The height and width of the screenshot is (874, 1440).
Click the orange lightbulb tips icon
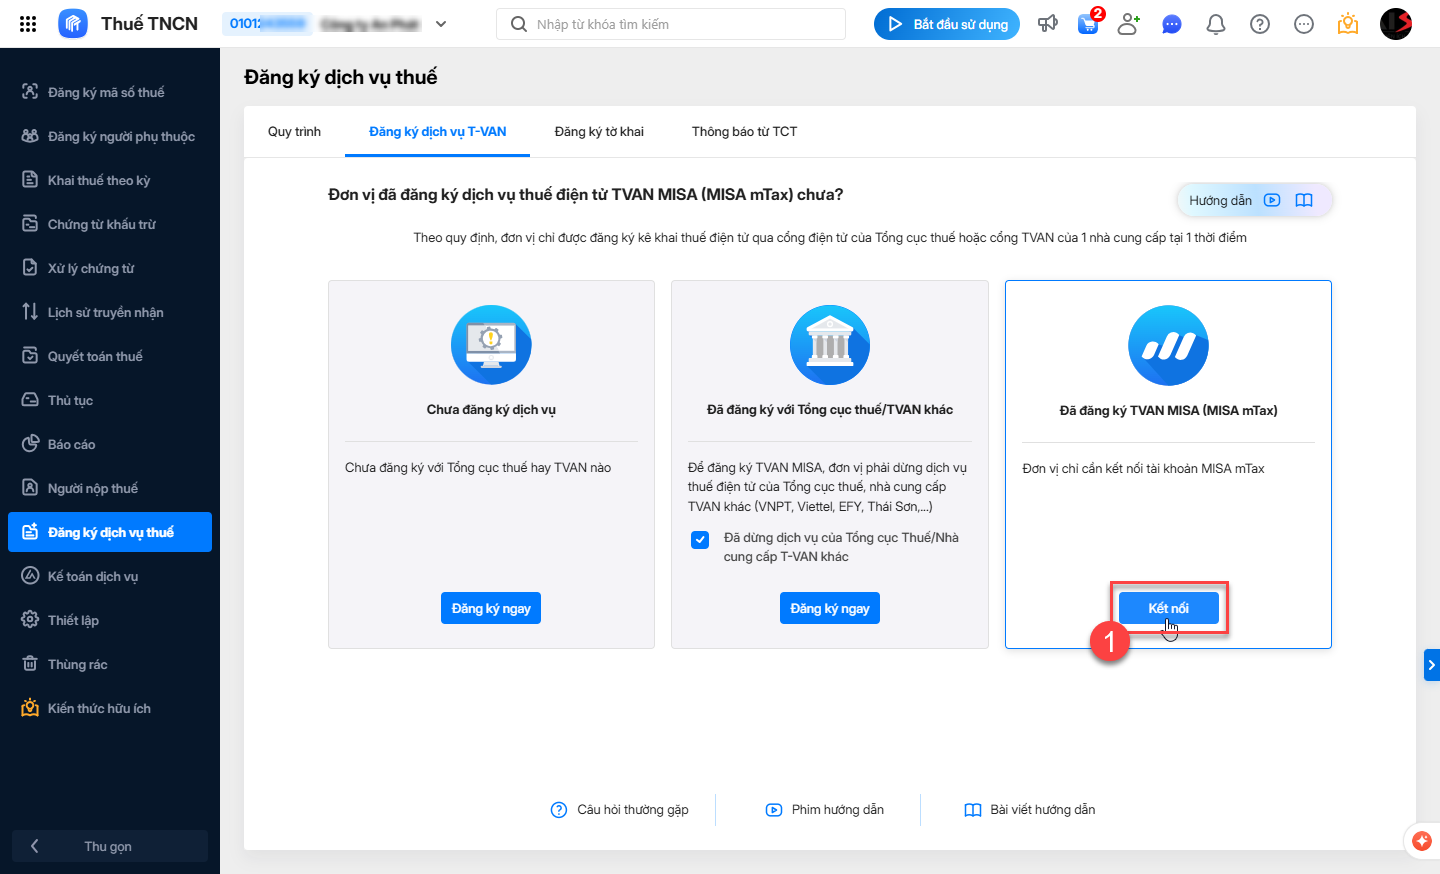pos(1348,24)
